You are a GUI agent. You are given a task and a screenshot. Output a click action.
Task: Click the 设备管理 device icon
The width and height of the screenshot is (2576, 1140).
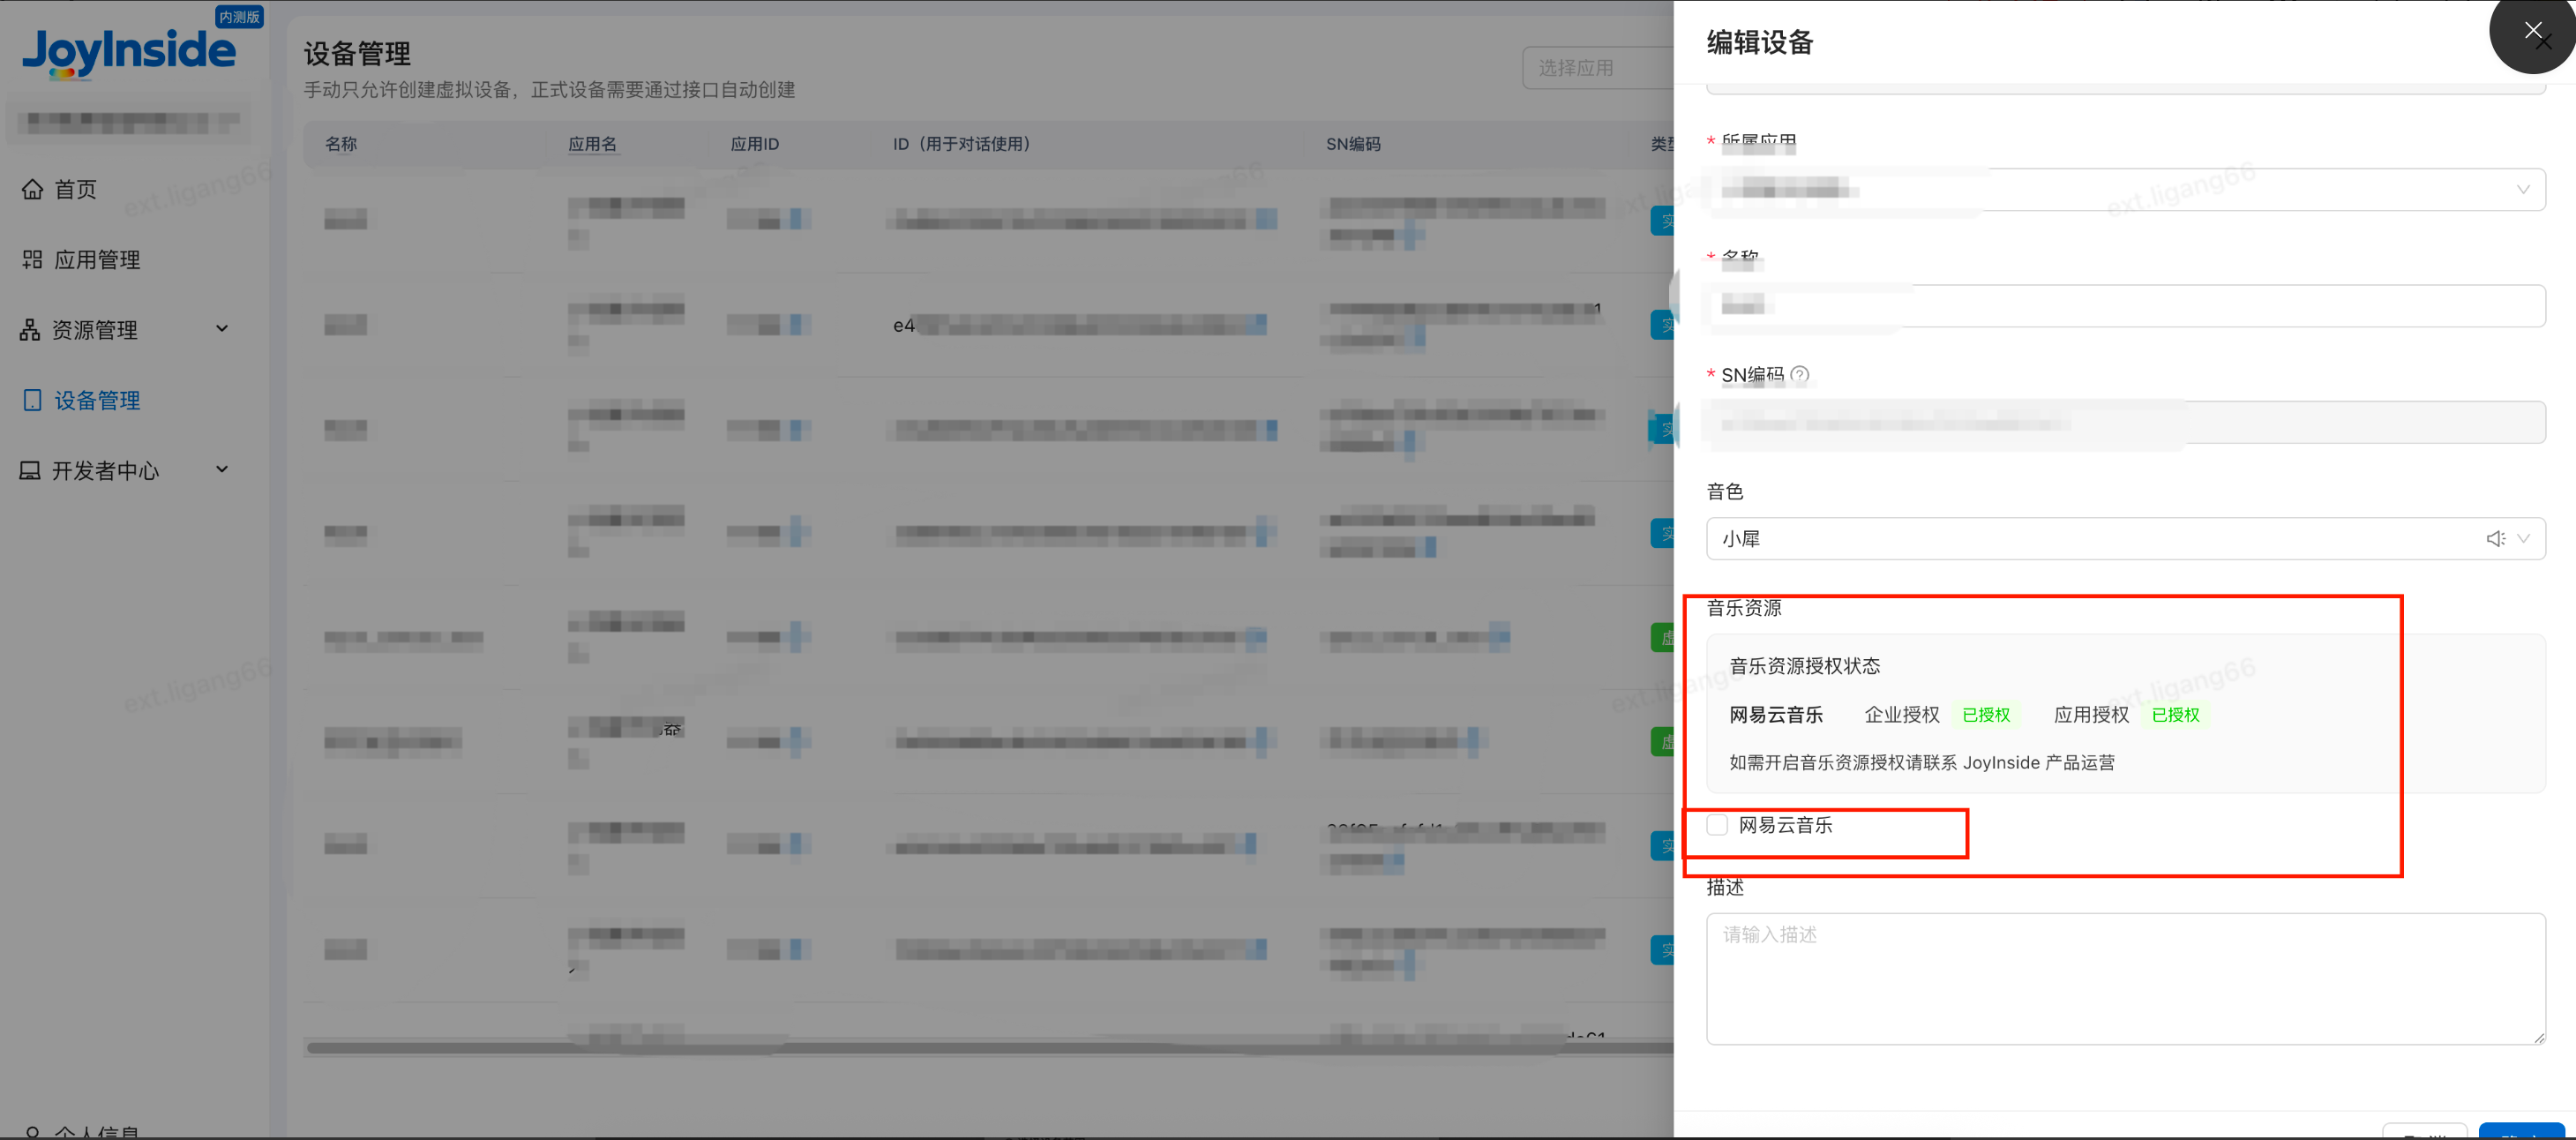[x=32, y=400]
